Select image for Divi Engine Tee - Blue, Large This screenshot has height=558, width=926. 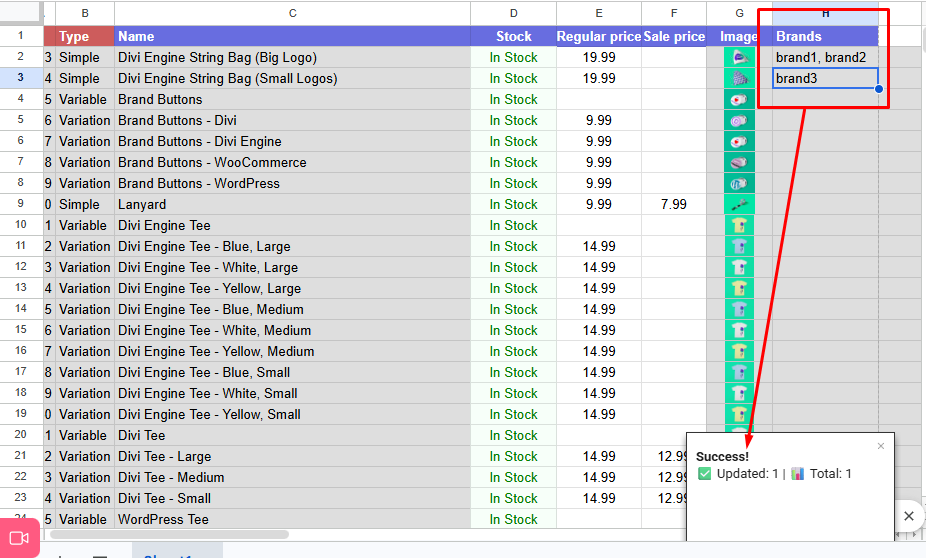point(739,246)
